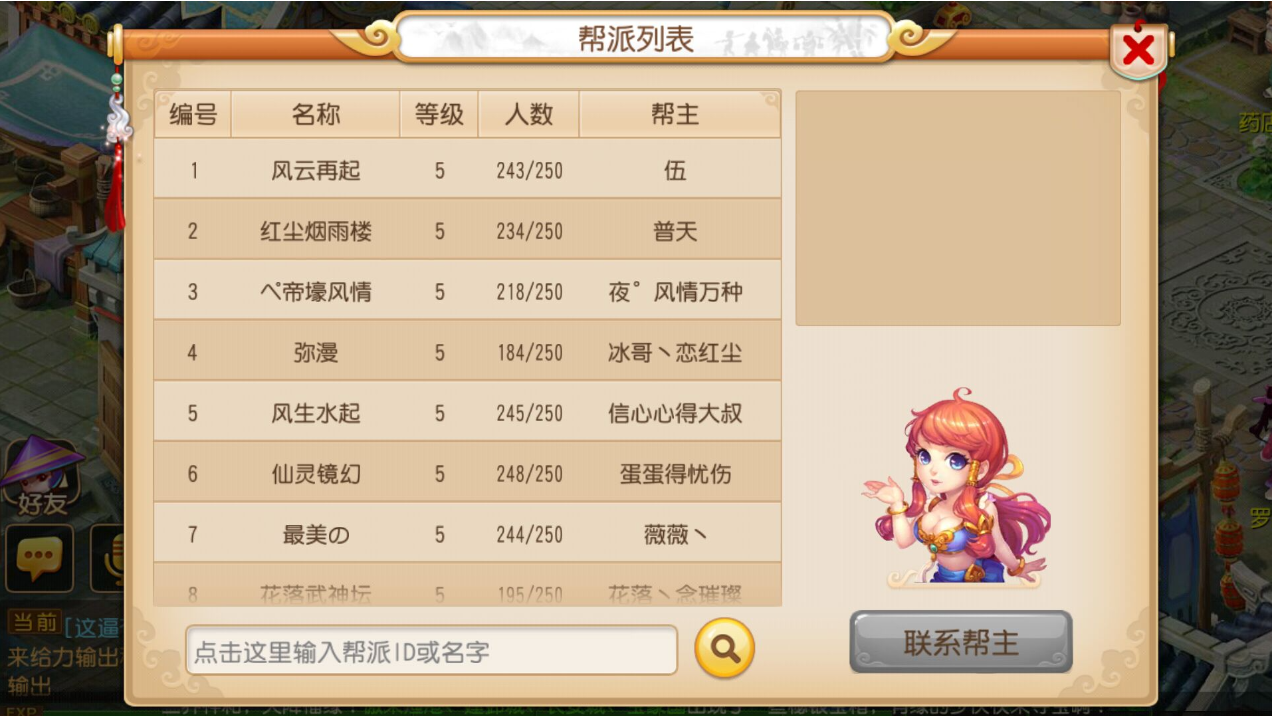Viewport: 1272px width, 716px height.
Task: Click the 人数 column header
Action: (x=529, y=114)
